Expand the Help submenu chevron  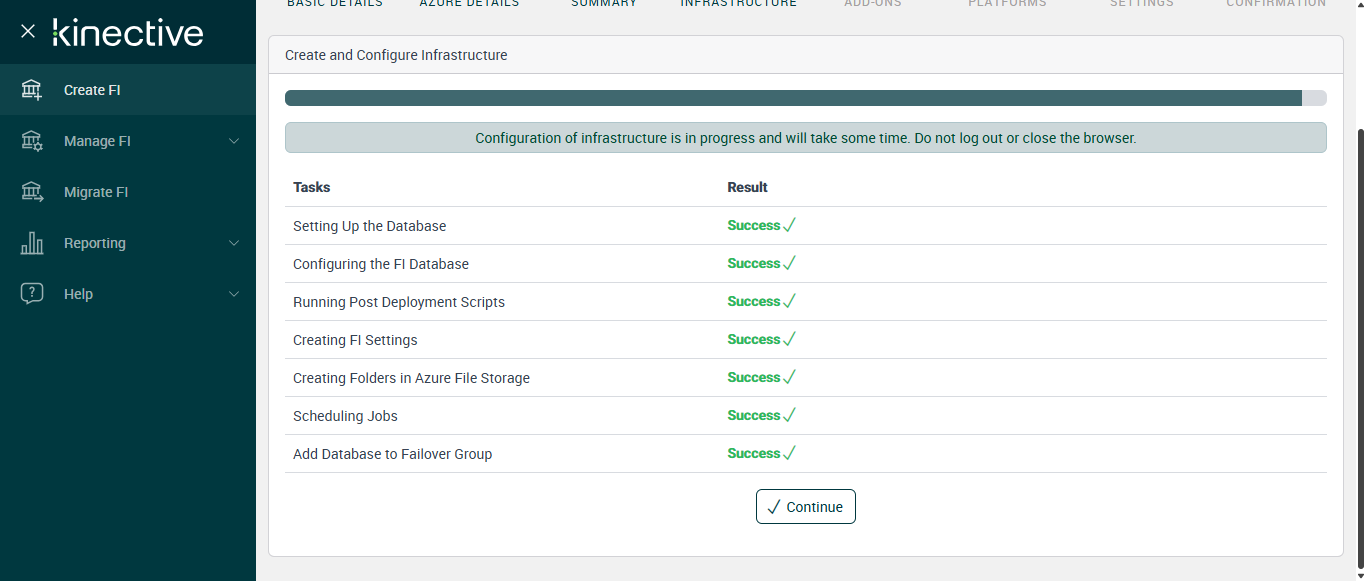(234, 294)
